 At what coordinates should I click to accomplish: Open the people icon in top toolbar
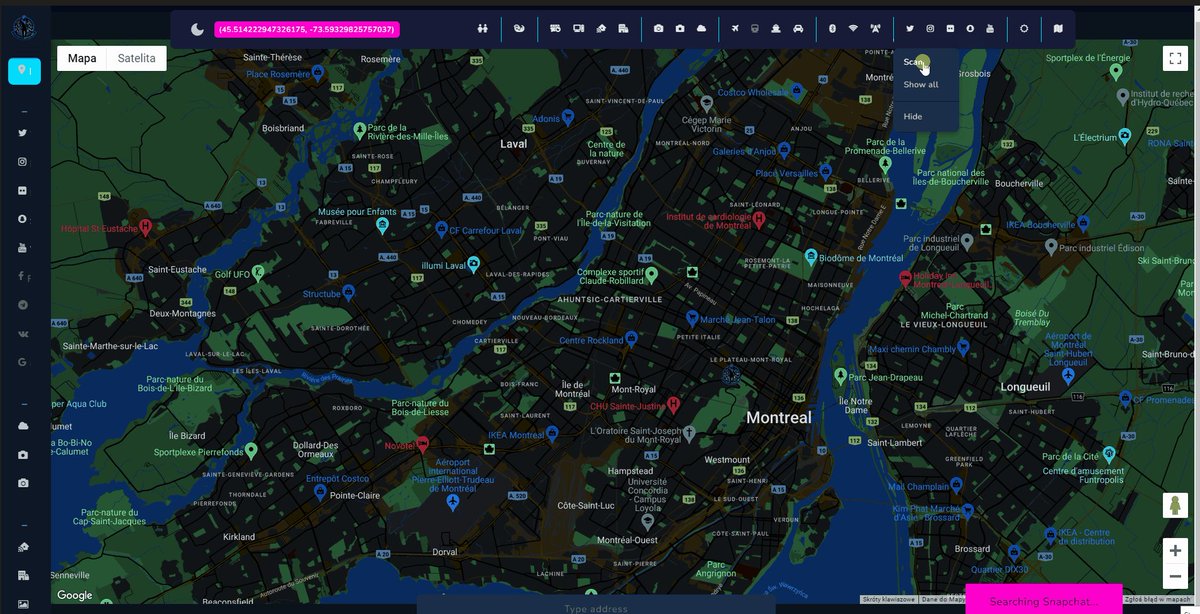click(x=483, y=29)
